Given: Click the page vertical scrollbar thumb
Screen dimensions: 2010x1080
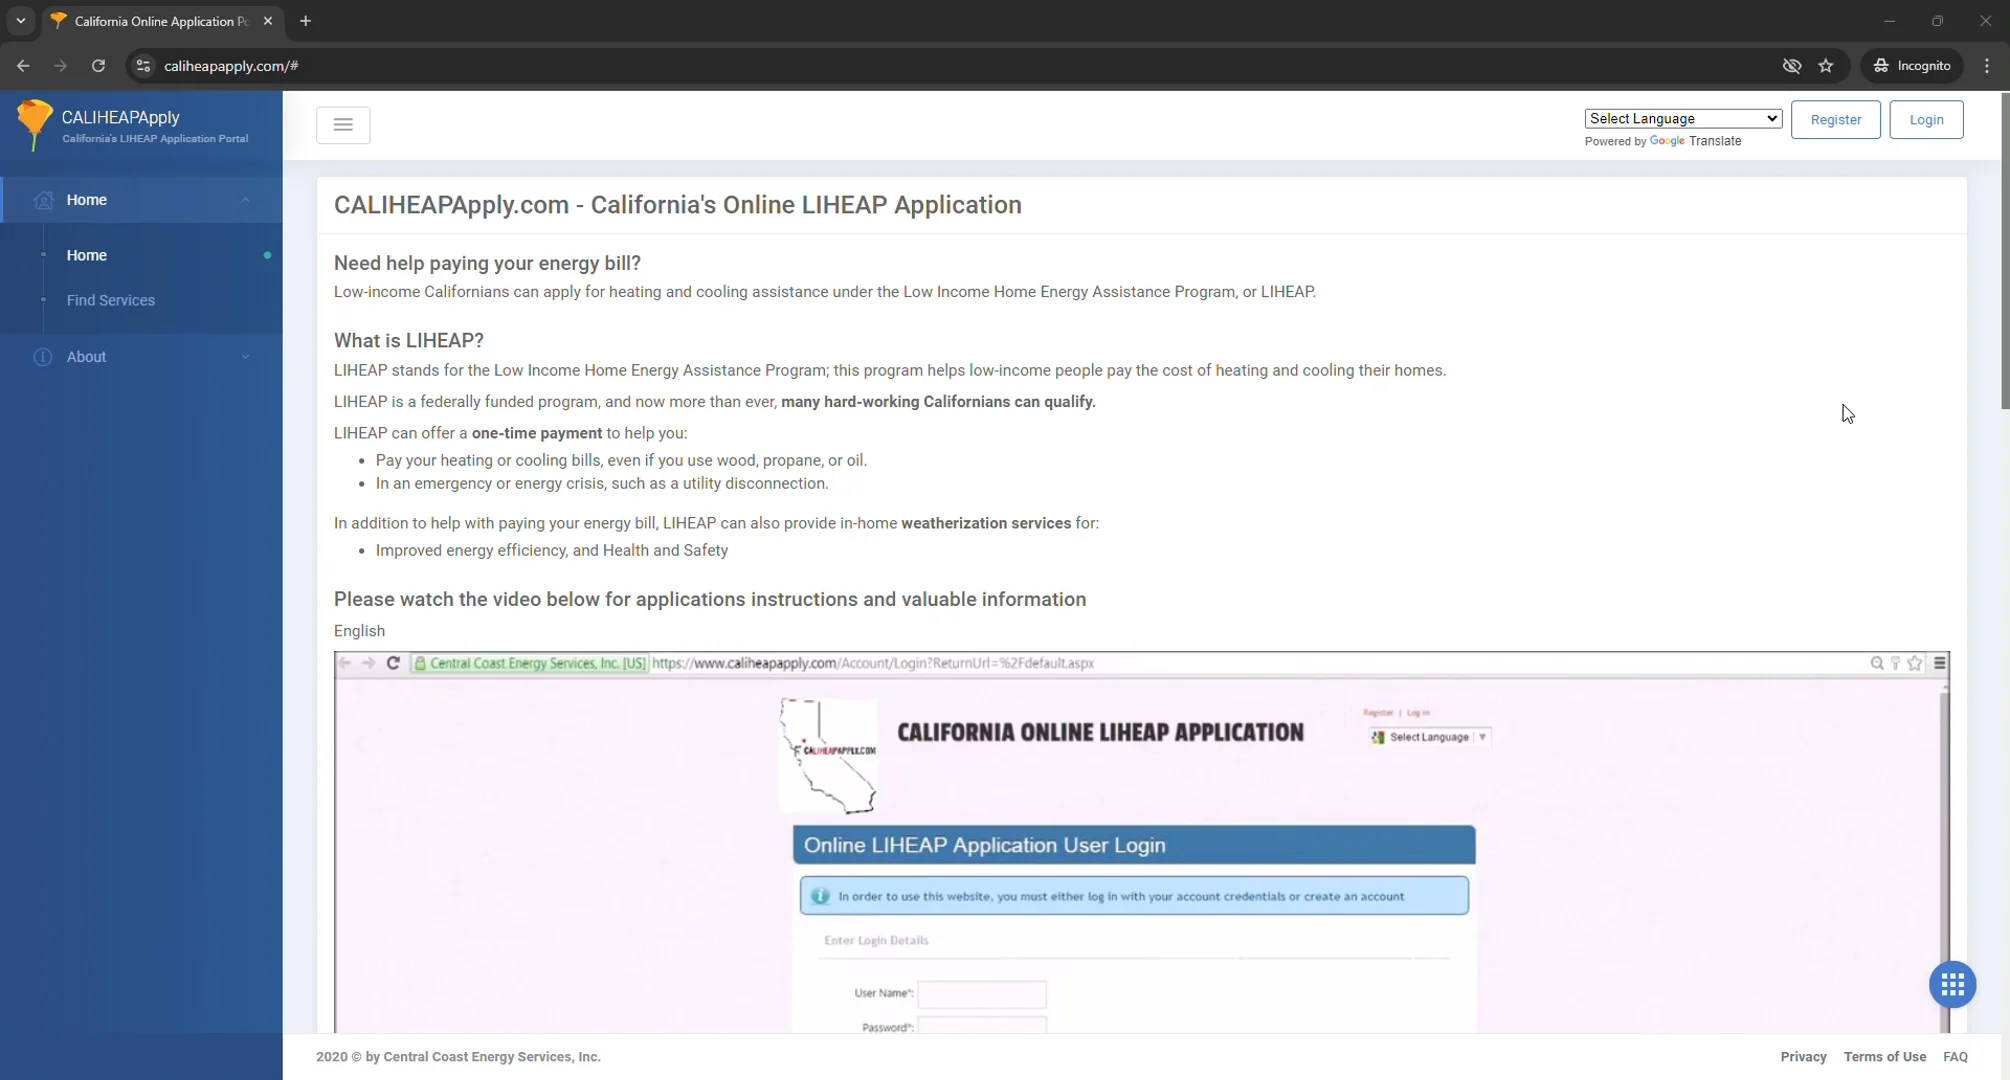Looking at the screenshot, I should pyautogui.click(x=2004, y=250).
